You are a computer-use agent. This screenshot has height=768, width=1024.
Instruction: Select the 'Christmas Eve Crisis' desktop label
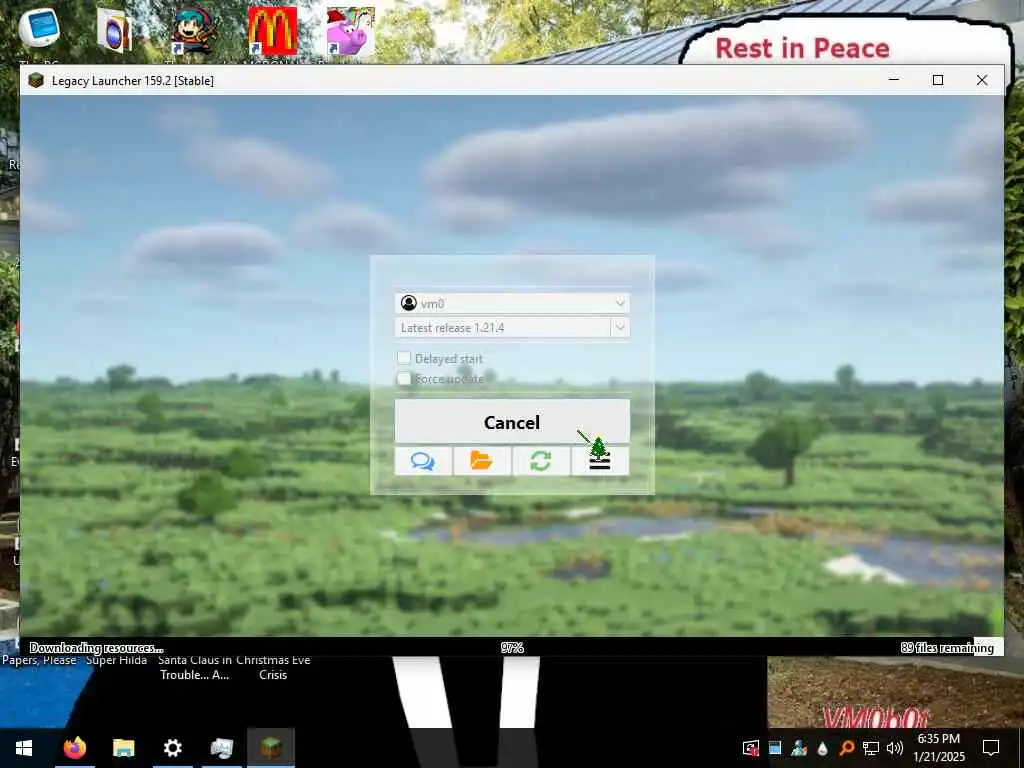tap(273, 667)
